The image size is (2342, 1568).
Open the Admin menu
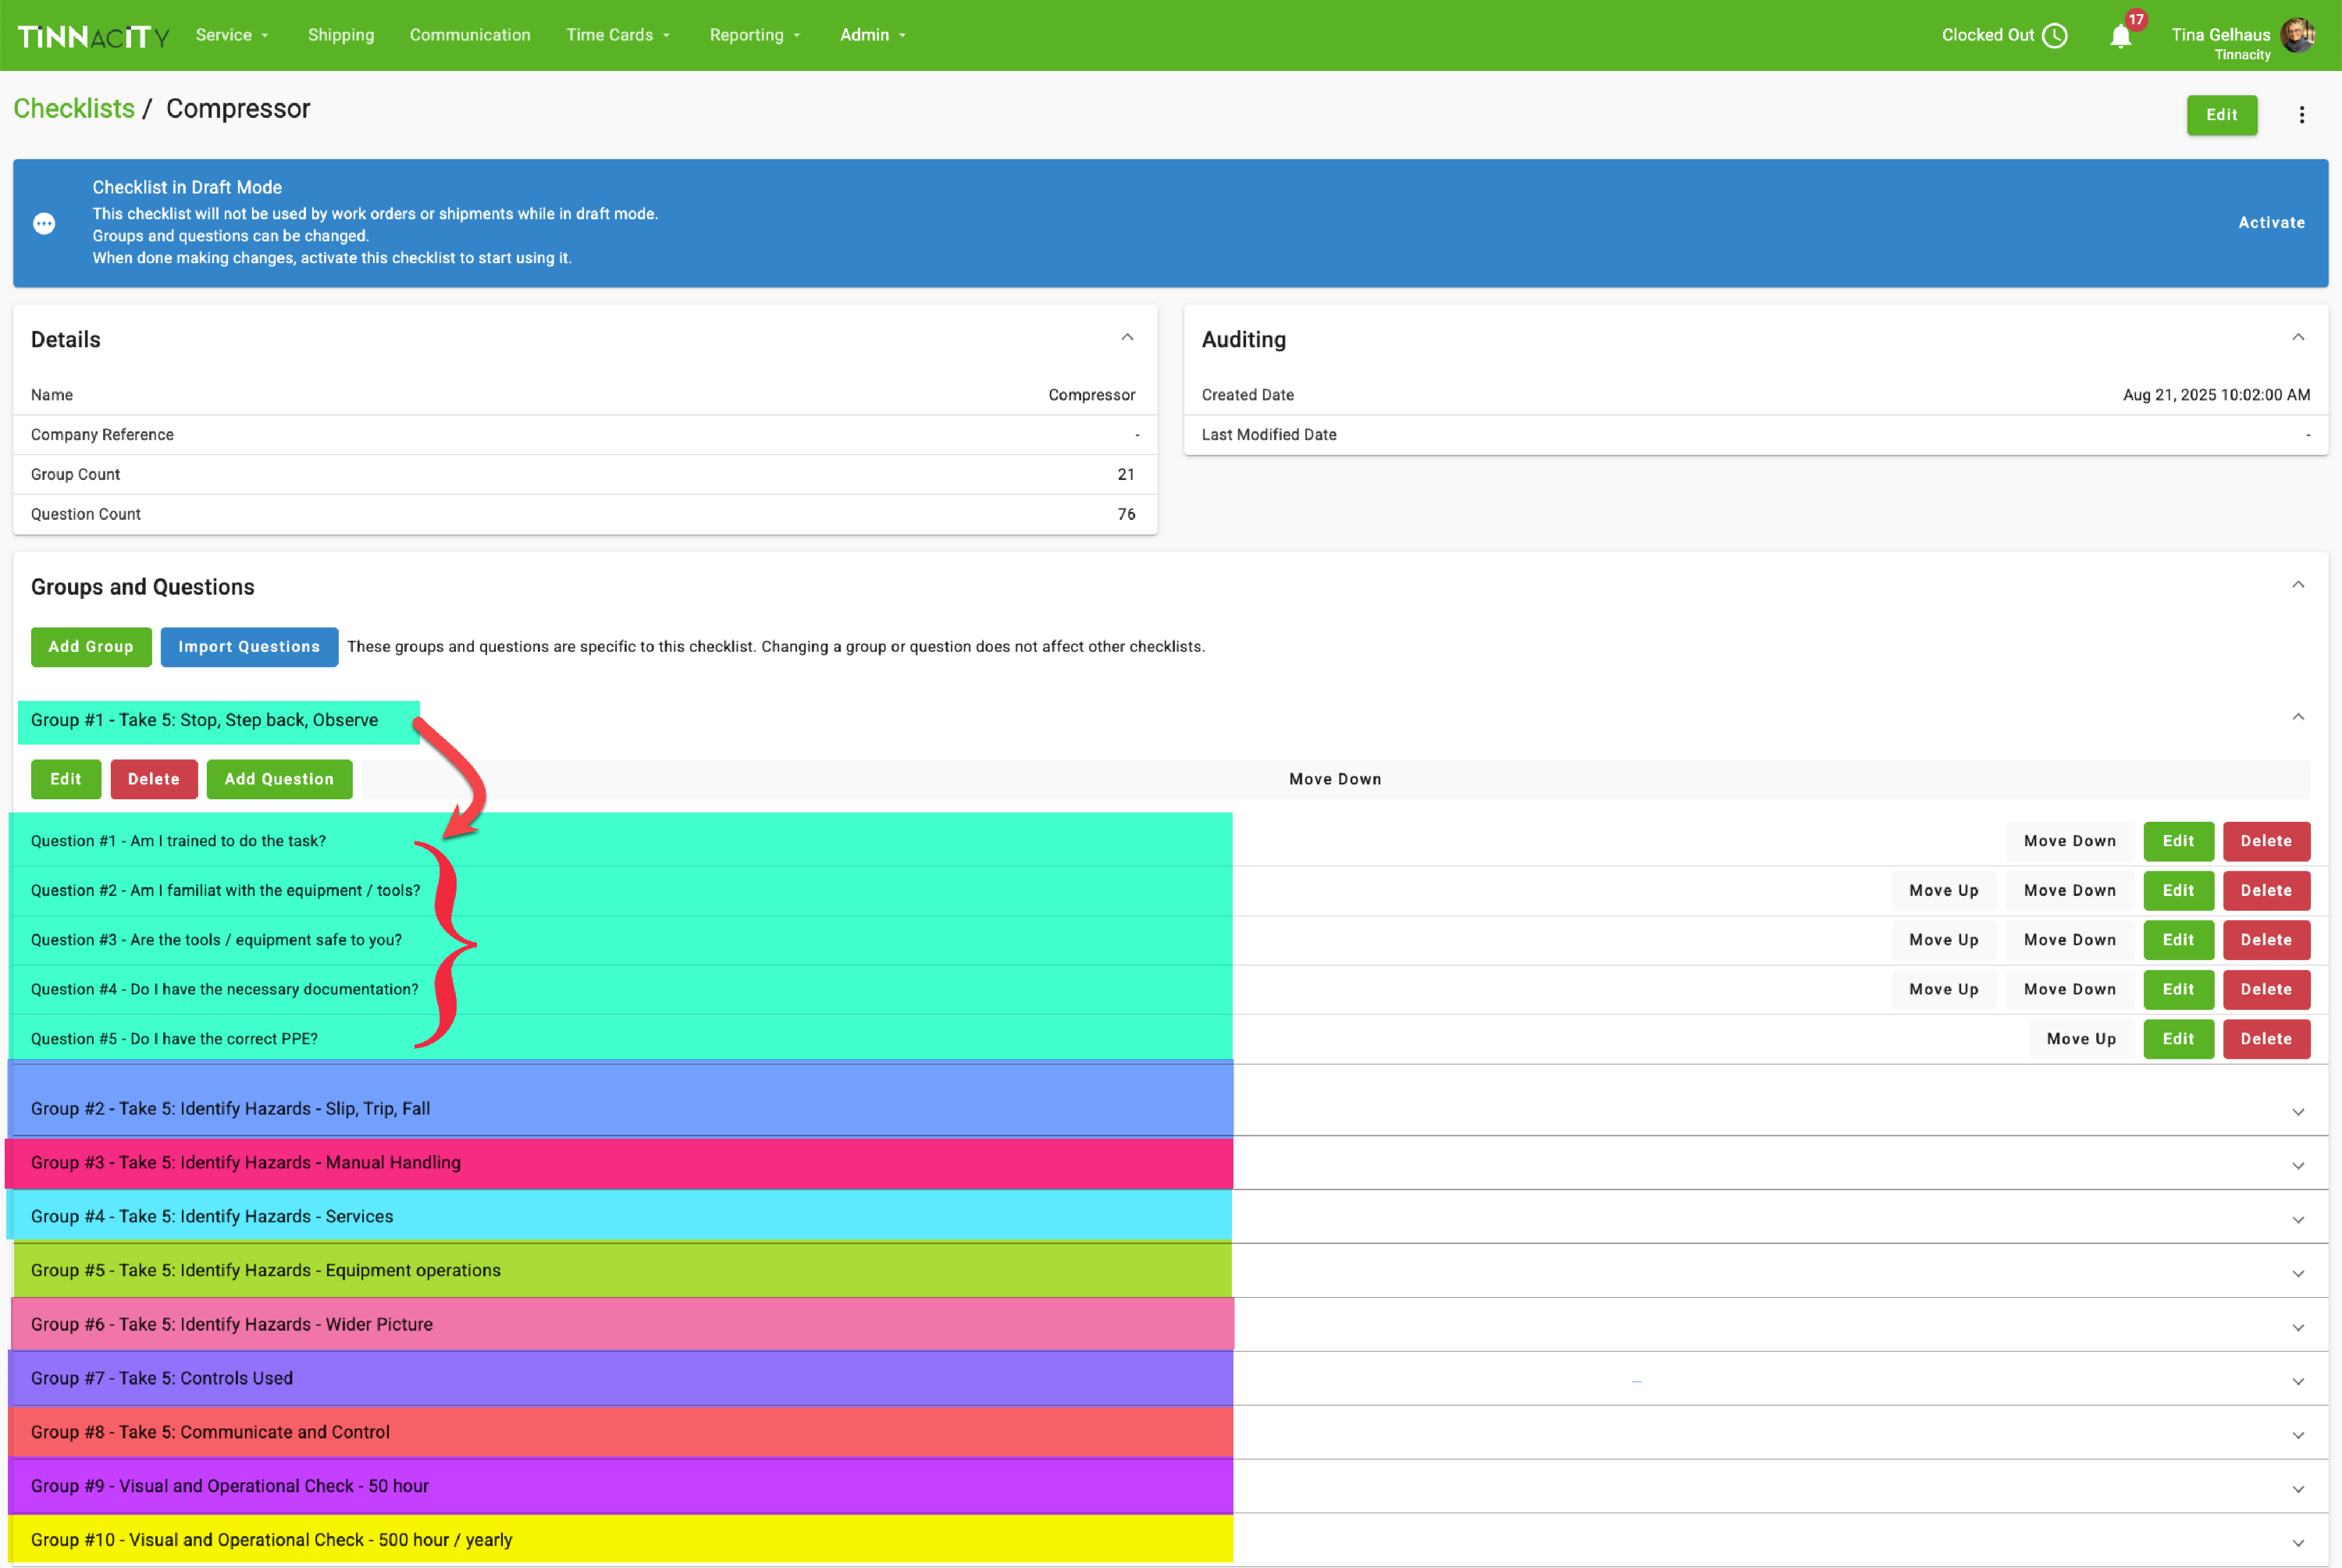pyautogui.click(x=873, y=35)
